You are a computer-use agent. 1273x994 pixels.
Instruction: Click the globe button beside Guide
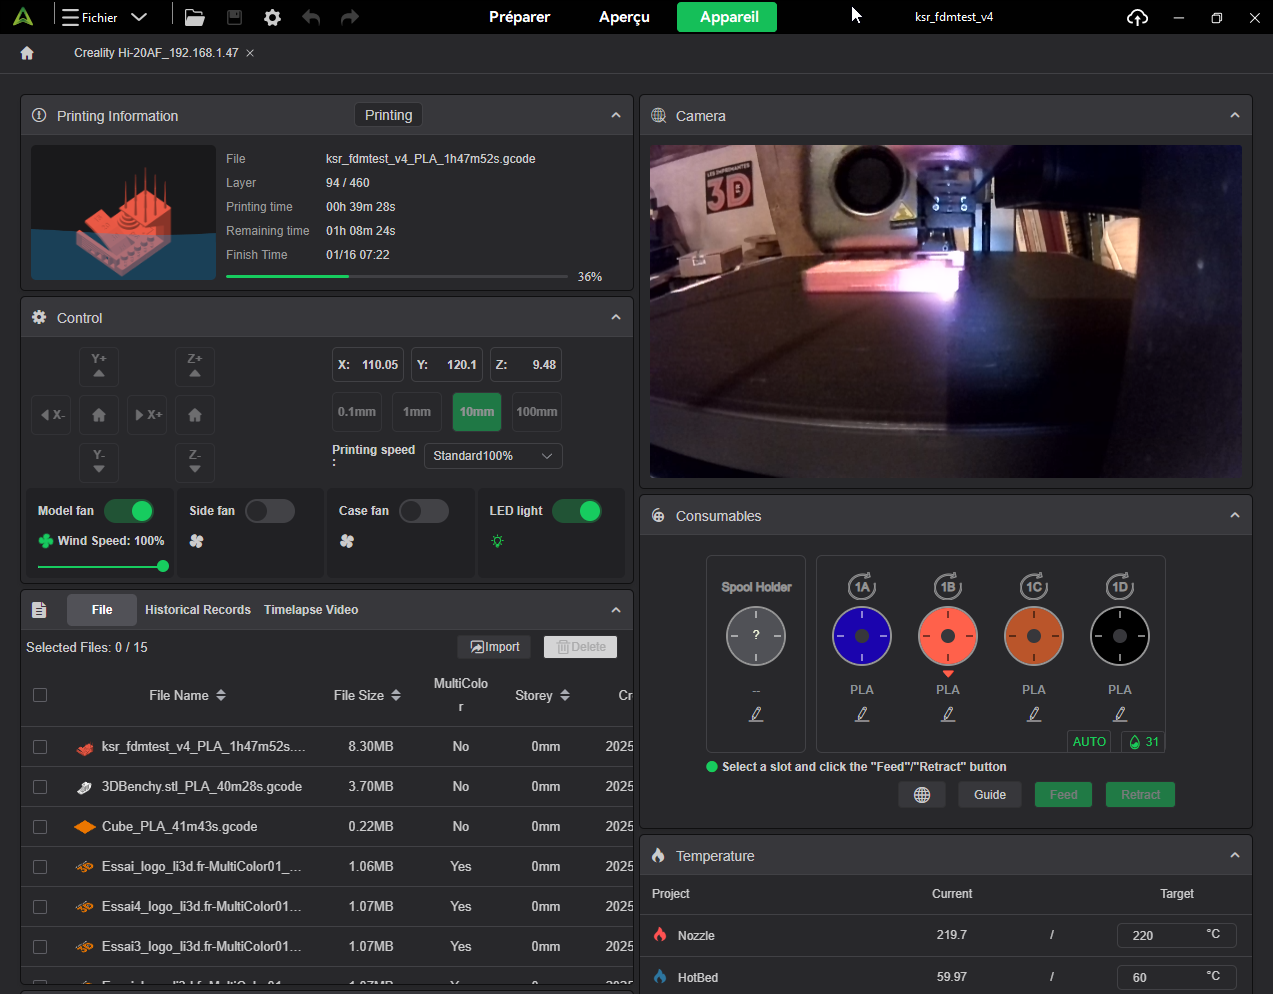(921, 795)
